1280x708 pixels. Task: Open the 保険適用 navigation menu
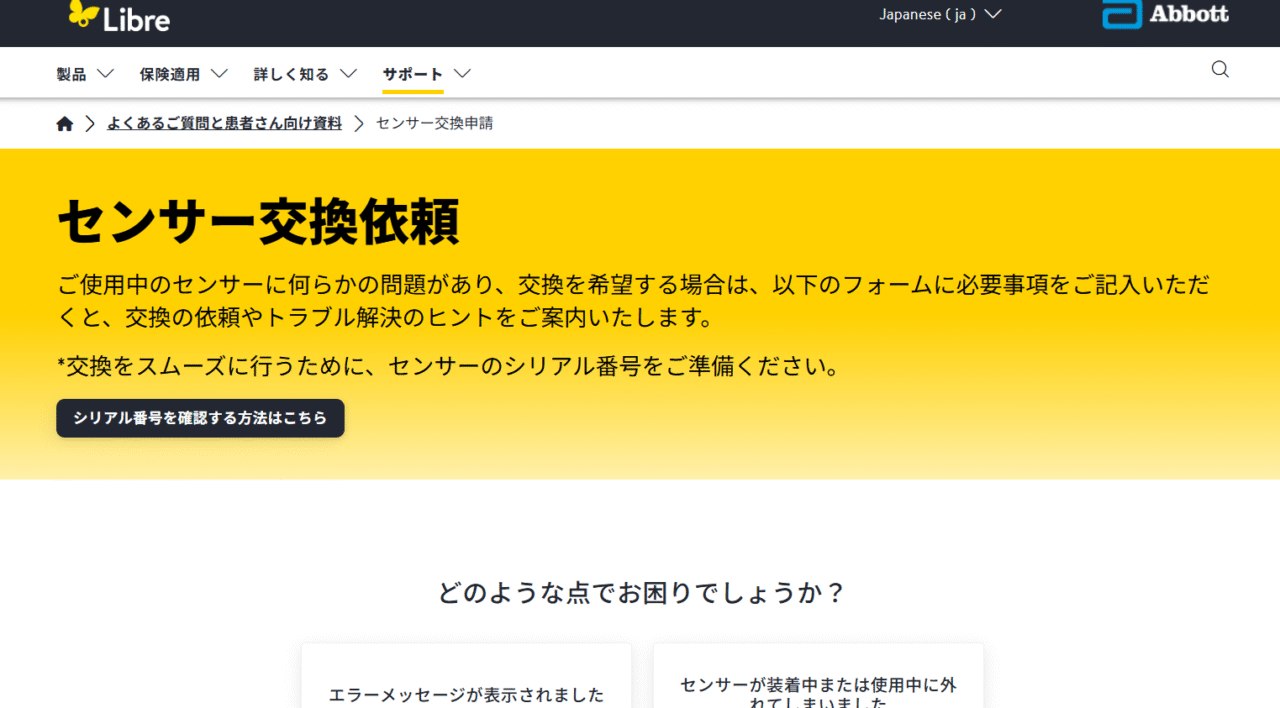point(169,74)
